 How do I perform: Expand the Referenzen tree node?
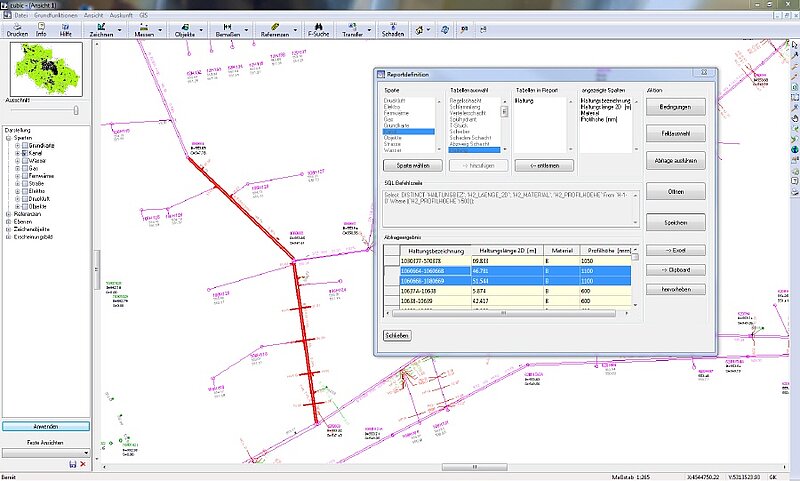[x=8, y=214]
